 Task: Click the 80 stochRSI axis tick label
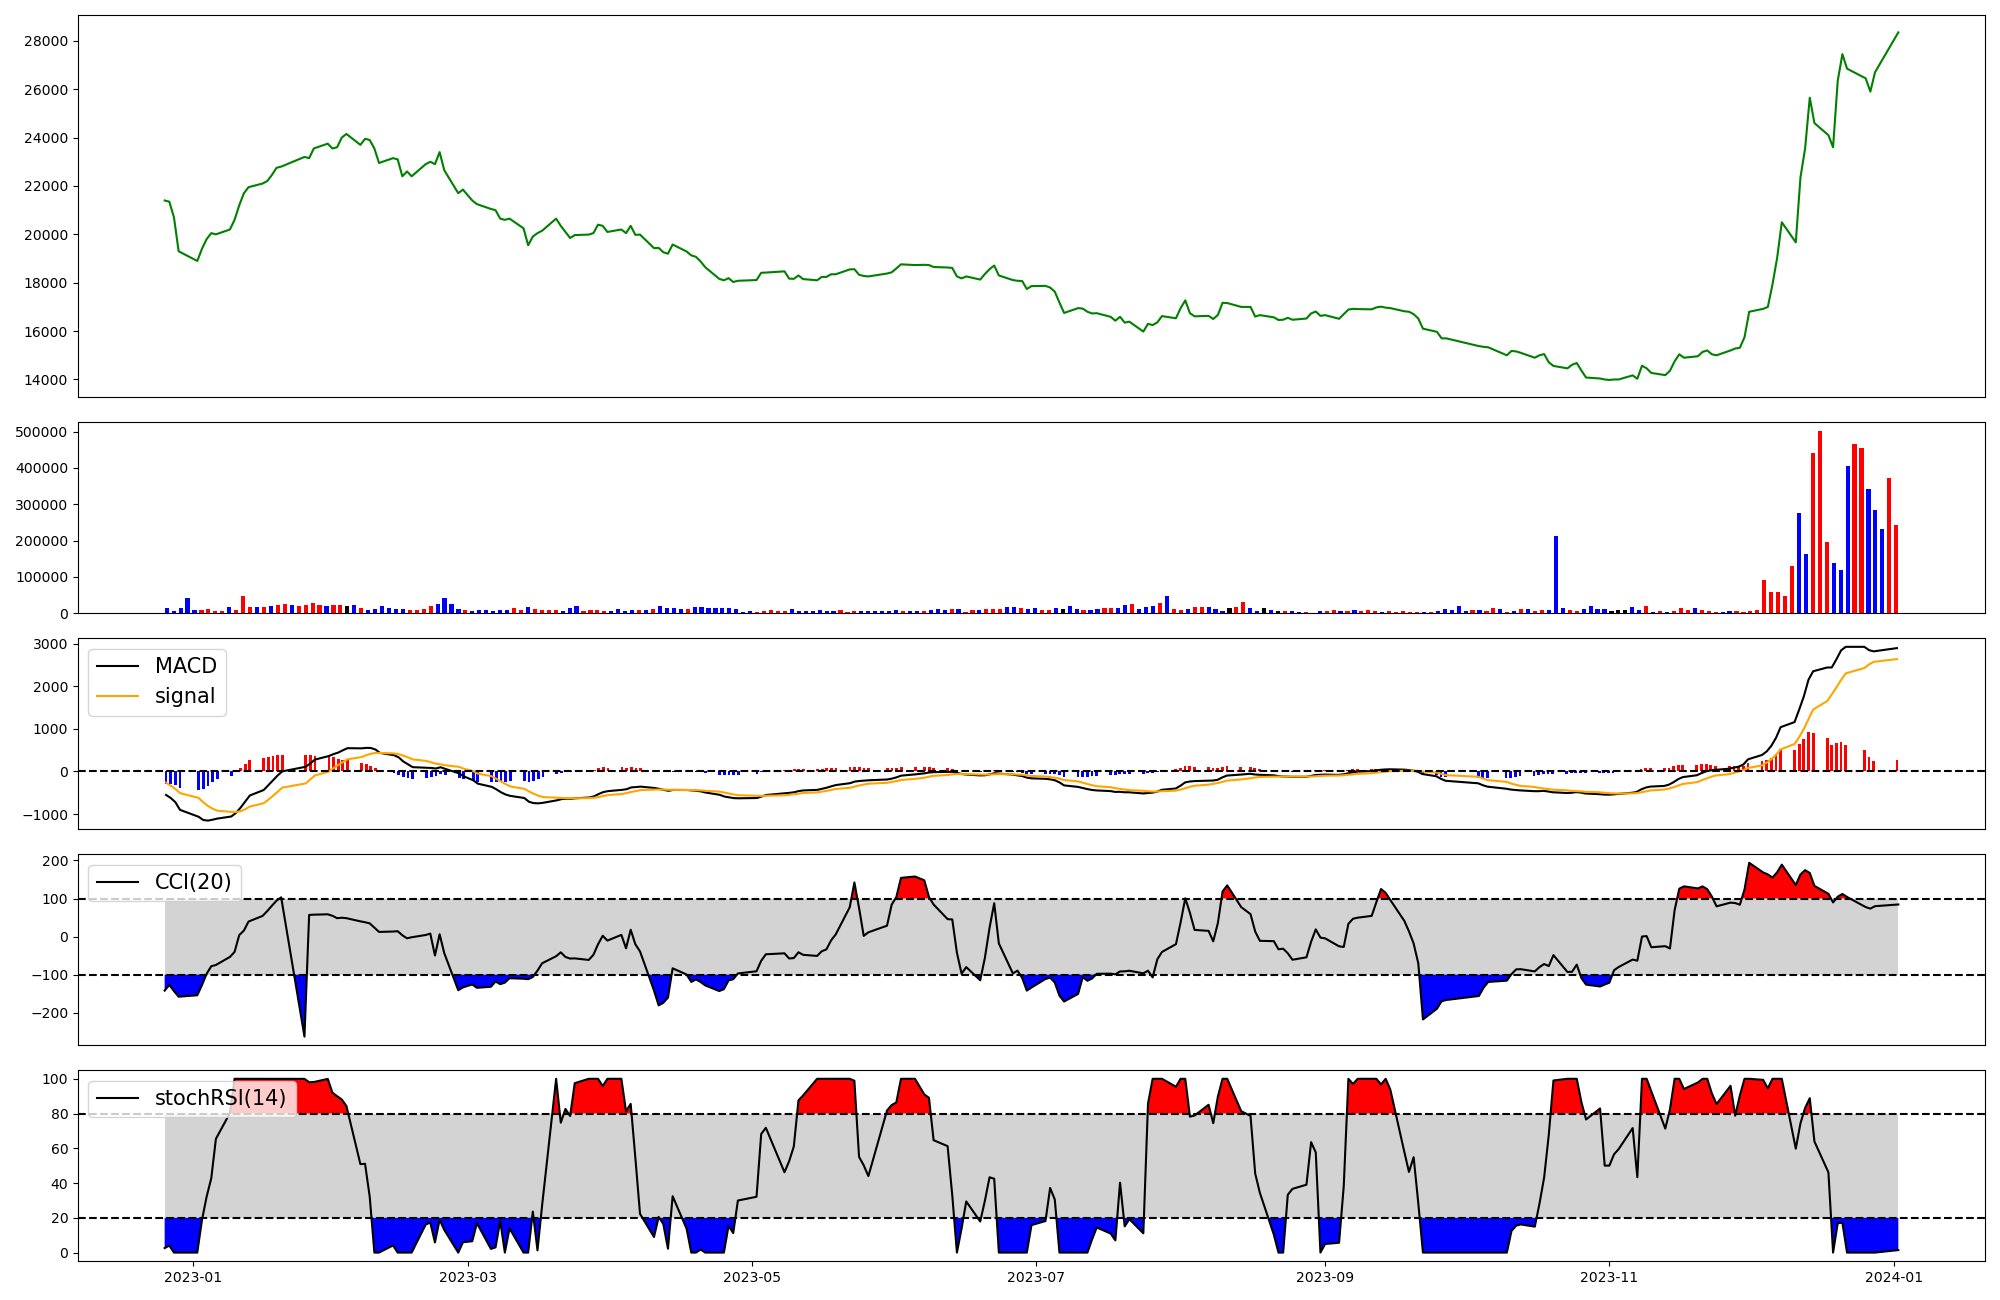(x=60, y=1114)
